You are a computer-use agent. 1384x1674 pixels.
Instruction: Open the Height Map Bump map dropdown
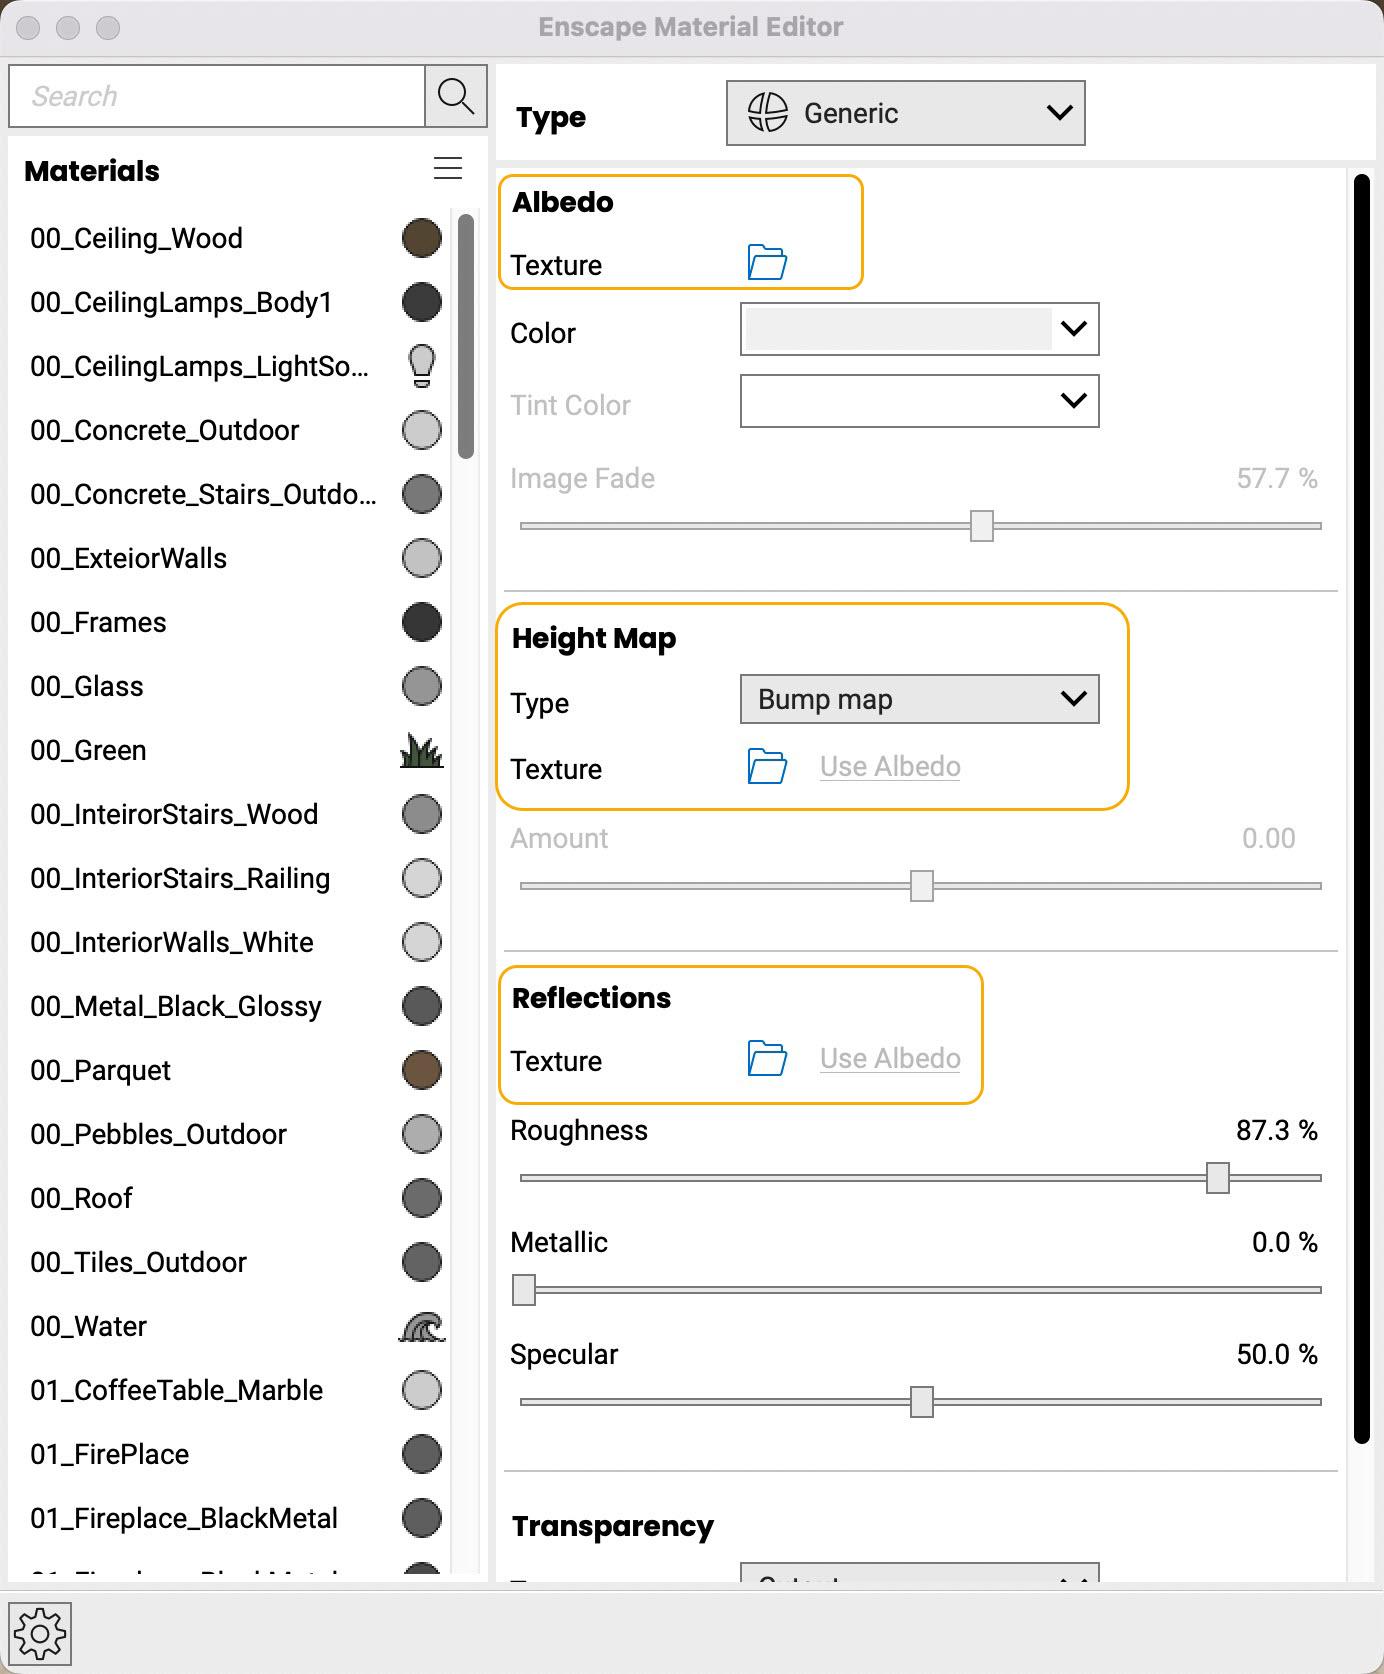(x=919, y=699)
